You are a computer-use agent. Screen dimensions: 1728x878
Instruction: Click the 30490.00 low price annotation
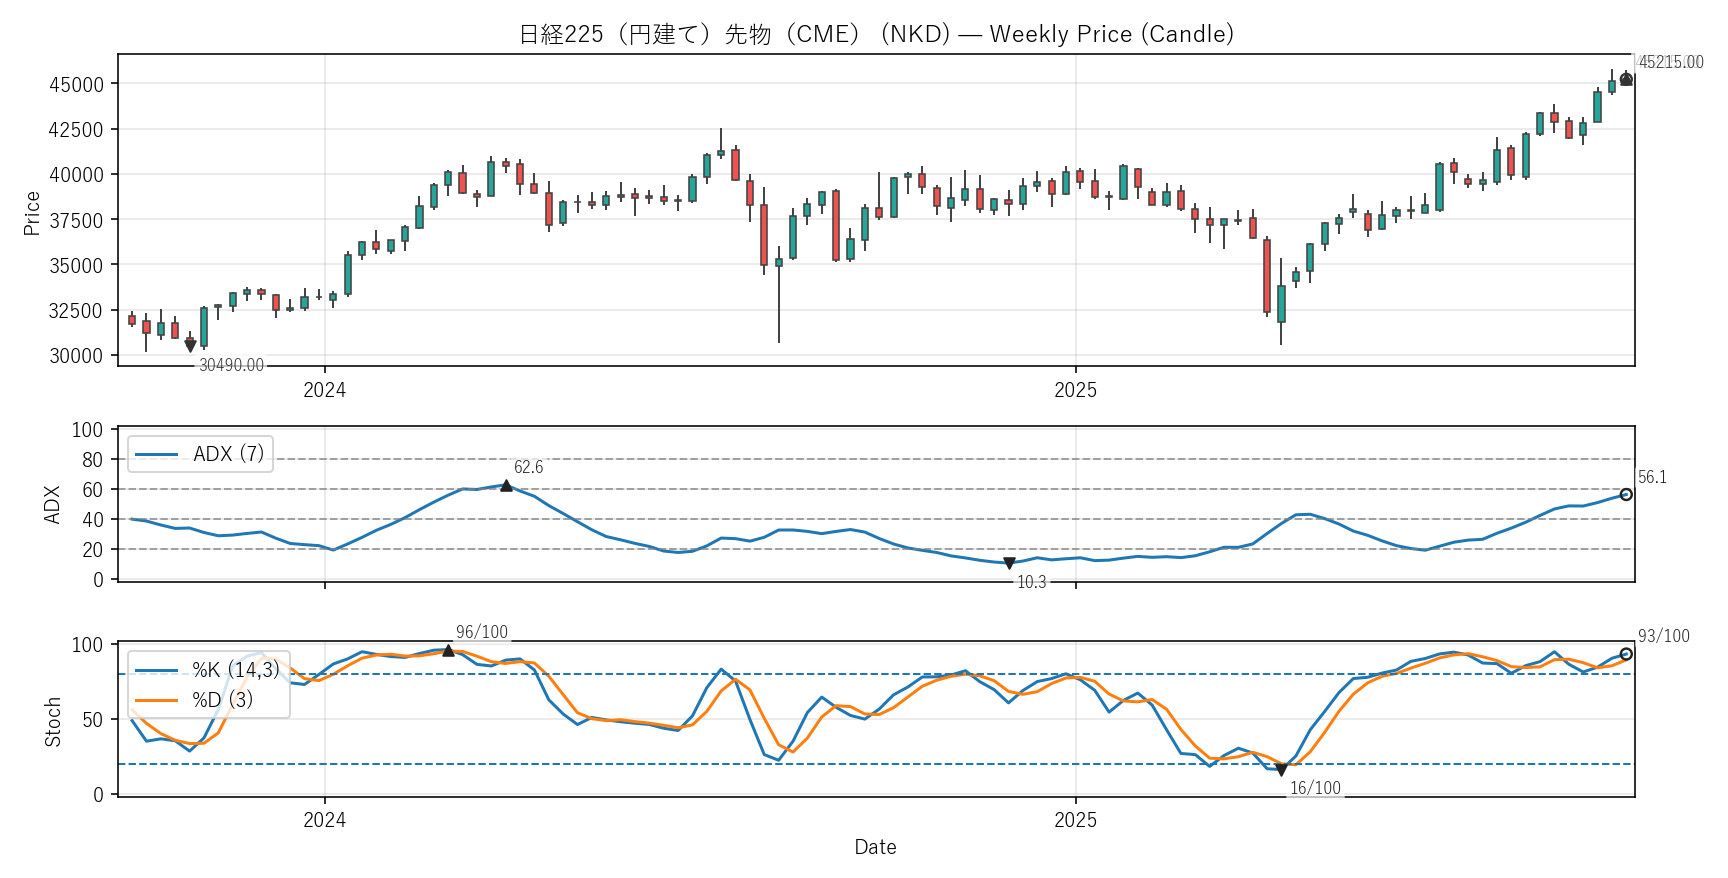[231, 366]
